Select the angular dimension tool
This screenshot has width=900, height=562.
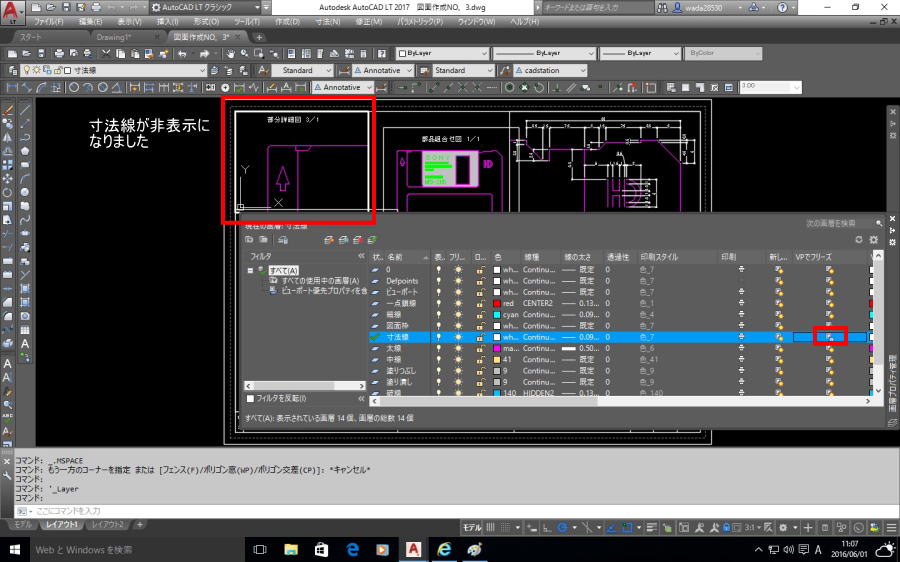click(x=117, y=88)
